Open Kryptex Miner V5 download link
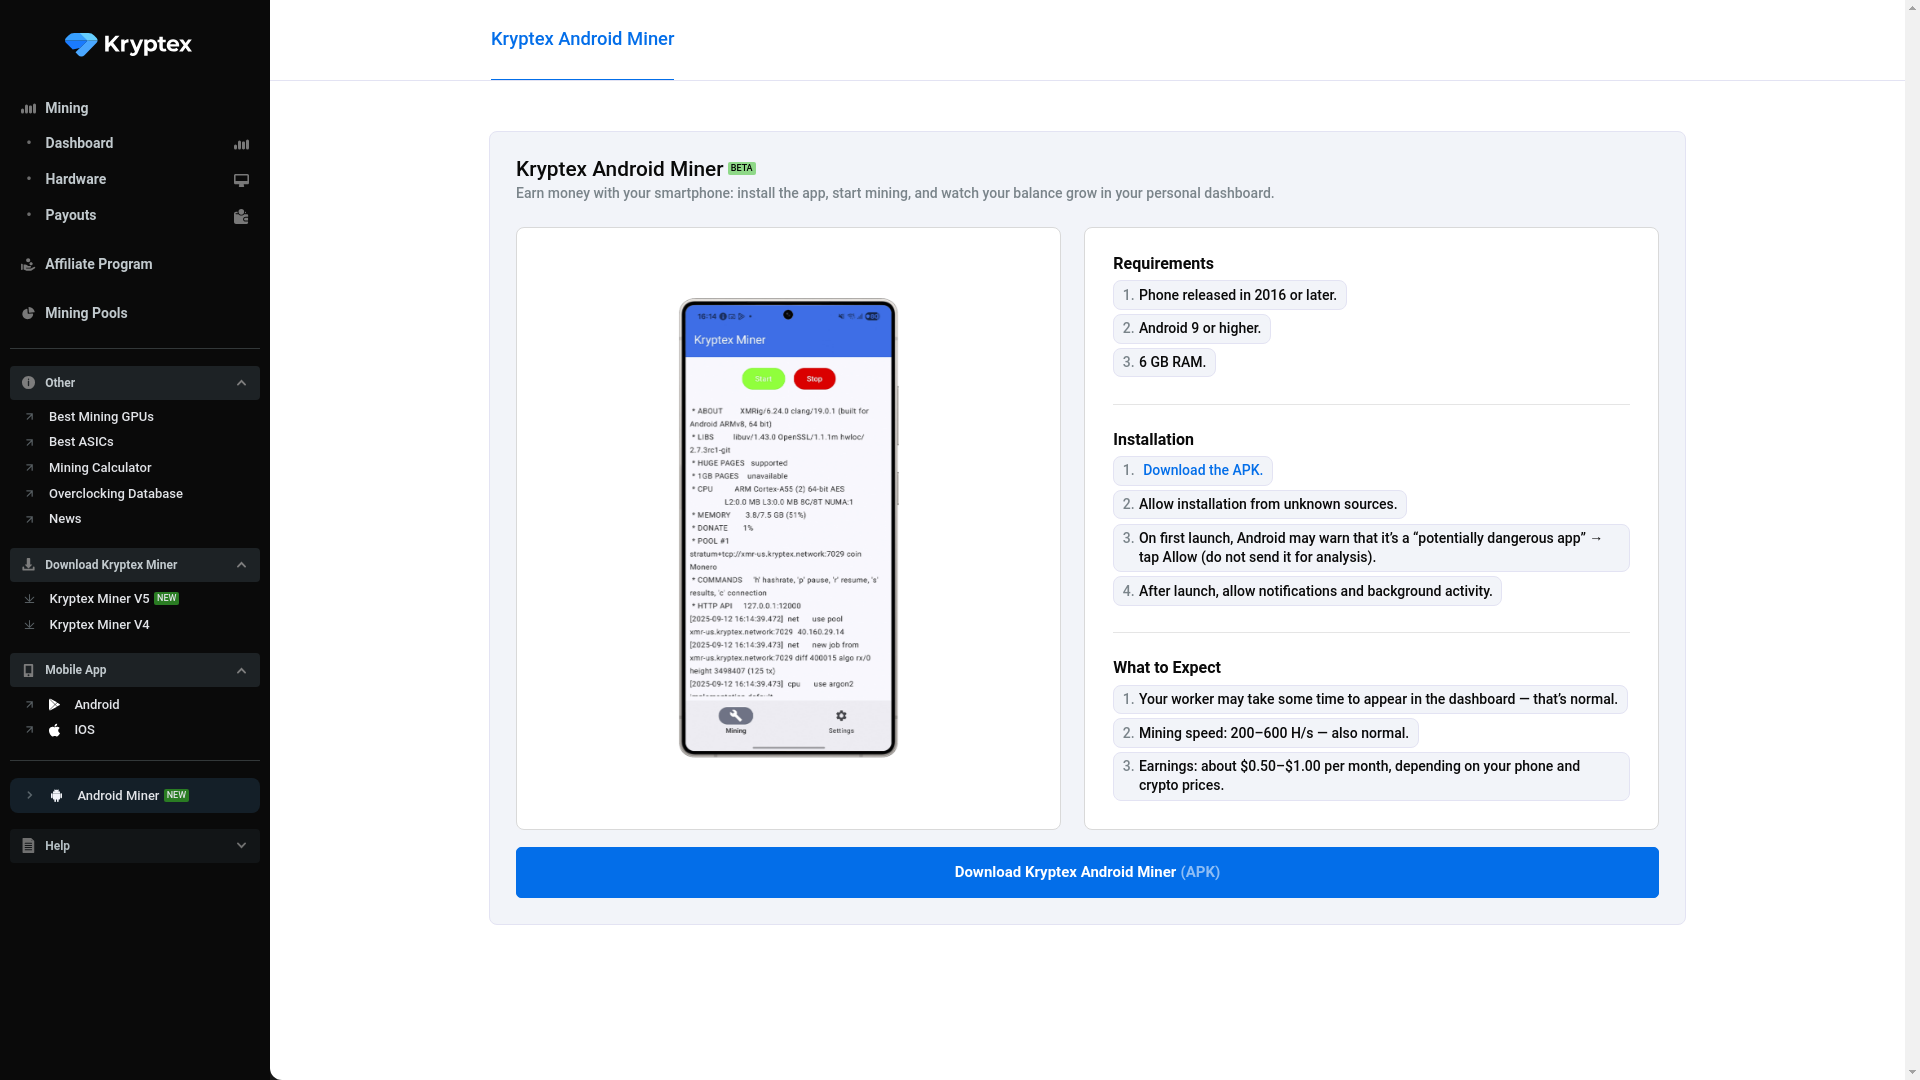 point(99,599)
